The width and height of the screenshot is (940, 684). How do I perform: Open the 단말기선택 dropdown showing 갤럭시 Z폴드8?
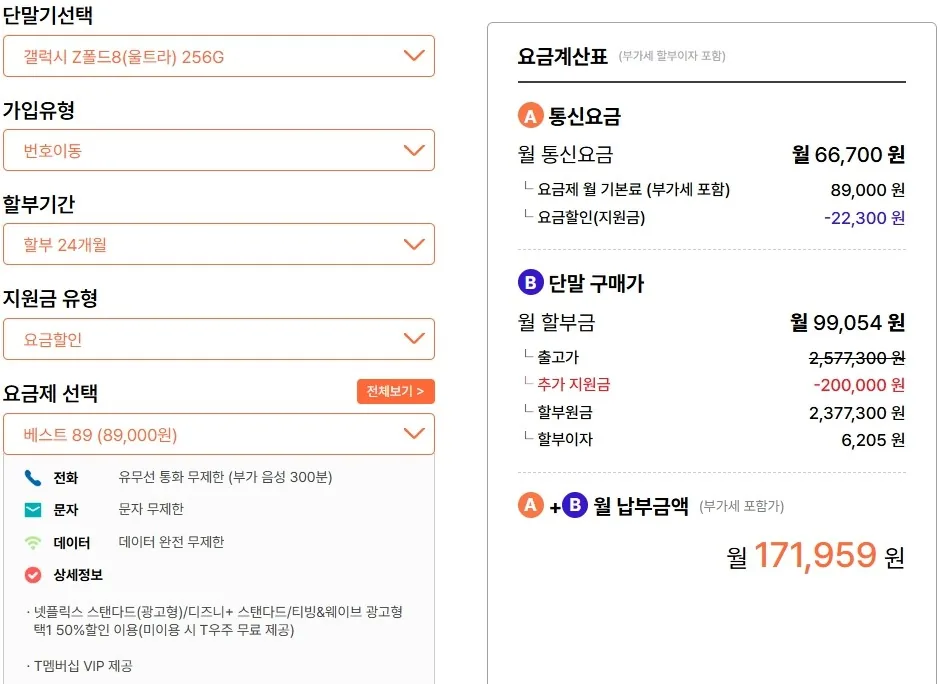(x=219, y=56)
